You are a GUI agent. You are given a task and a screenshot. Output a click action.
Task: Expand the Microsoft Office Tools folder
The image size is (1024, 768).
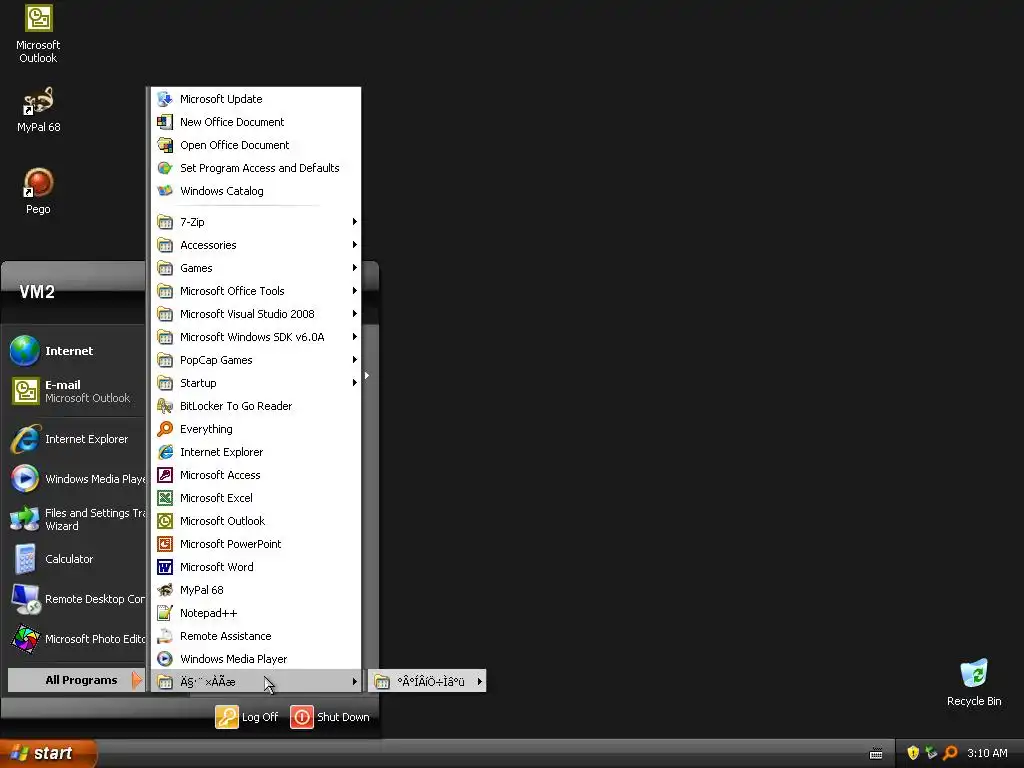click(x=255, y=291)
